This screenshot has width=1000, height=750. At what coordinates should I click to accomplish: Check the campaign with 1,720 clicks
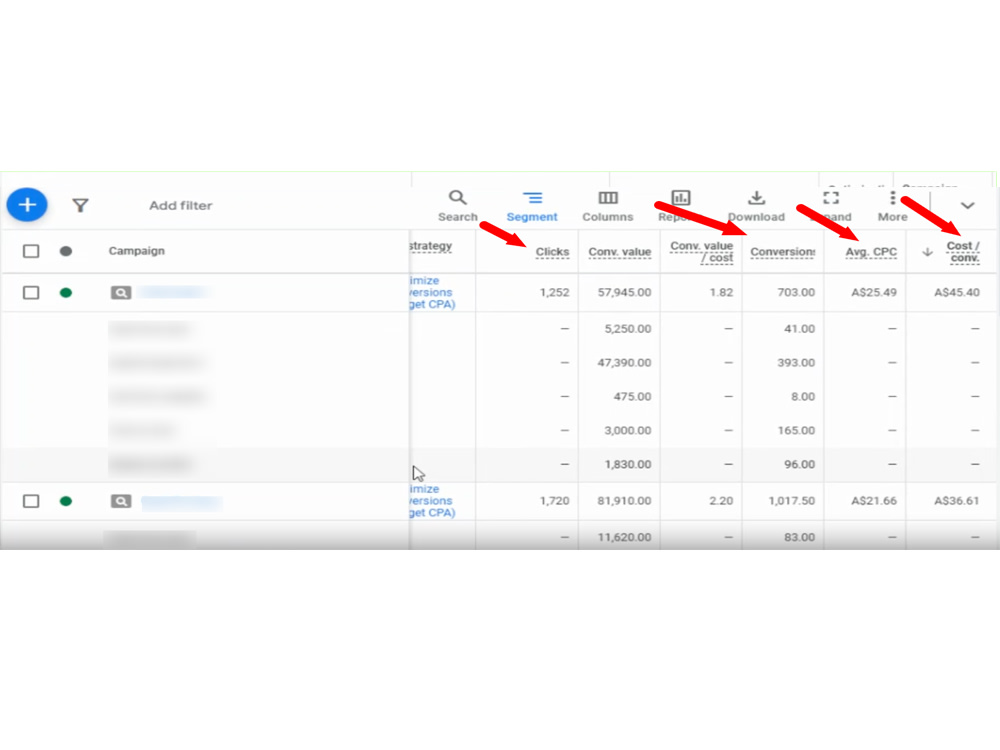31,501
